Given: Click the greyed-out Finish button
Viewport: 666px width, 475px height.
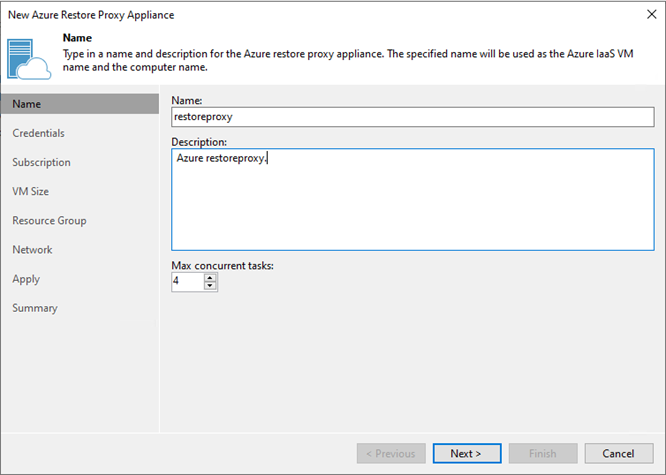Looking at the screenshot, I should [543, 454].
